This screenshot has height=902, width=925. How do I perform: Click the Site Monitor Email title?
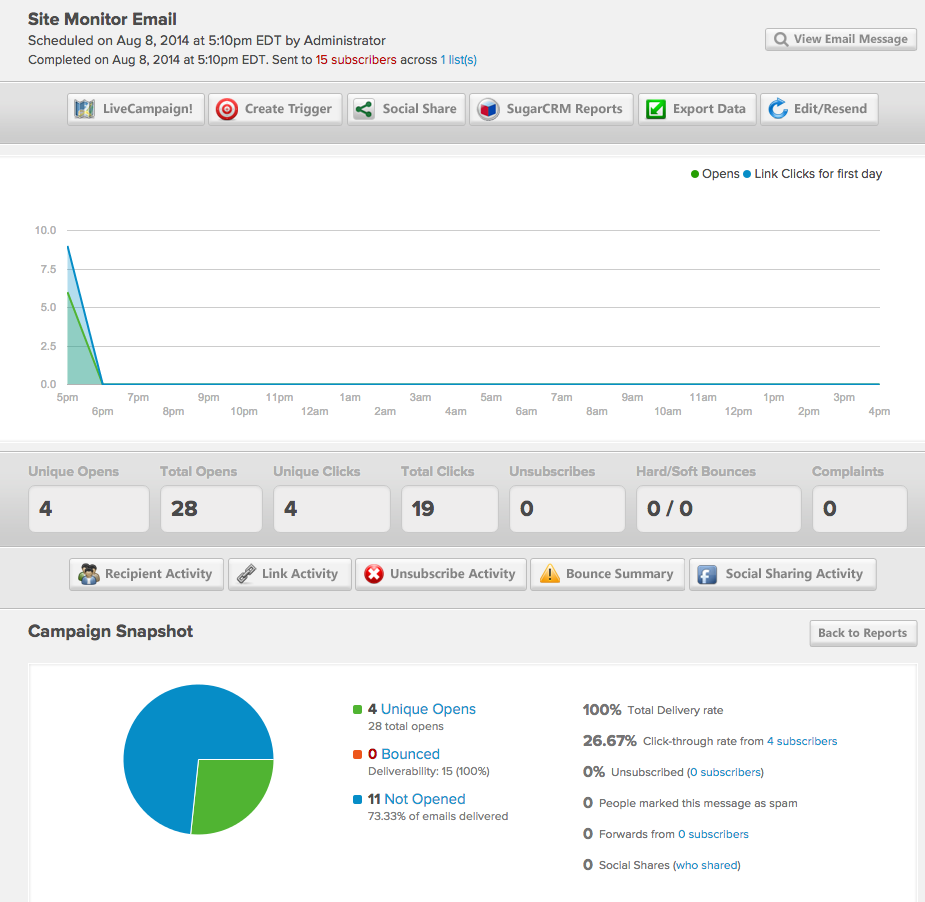102,19
